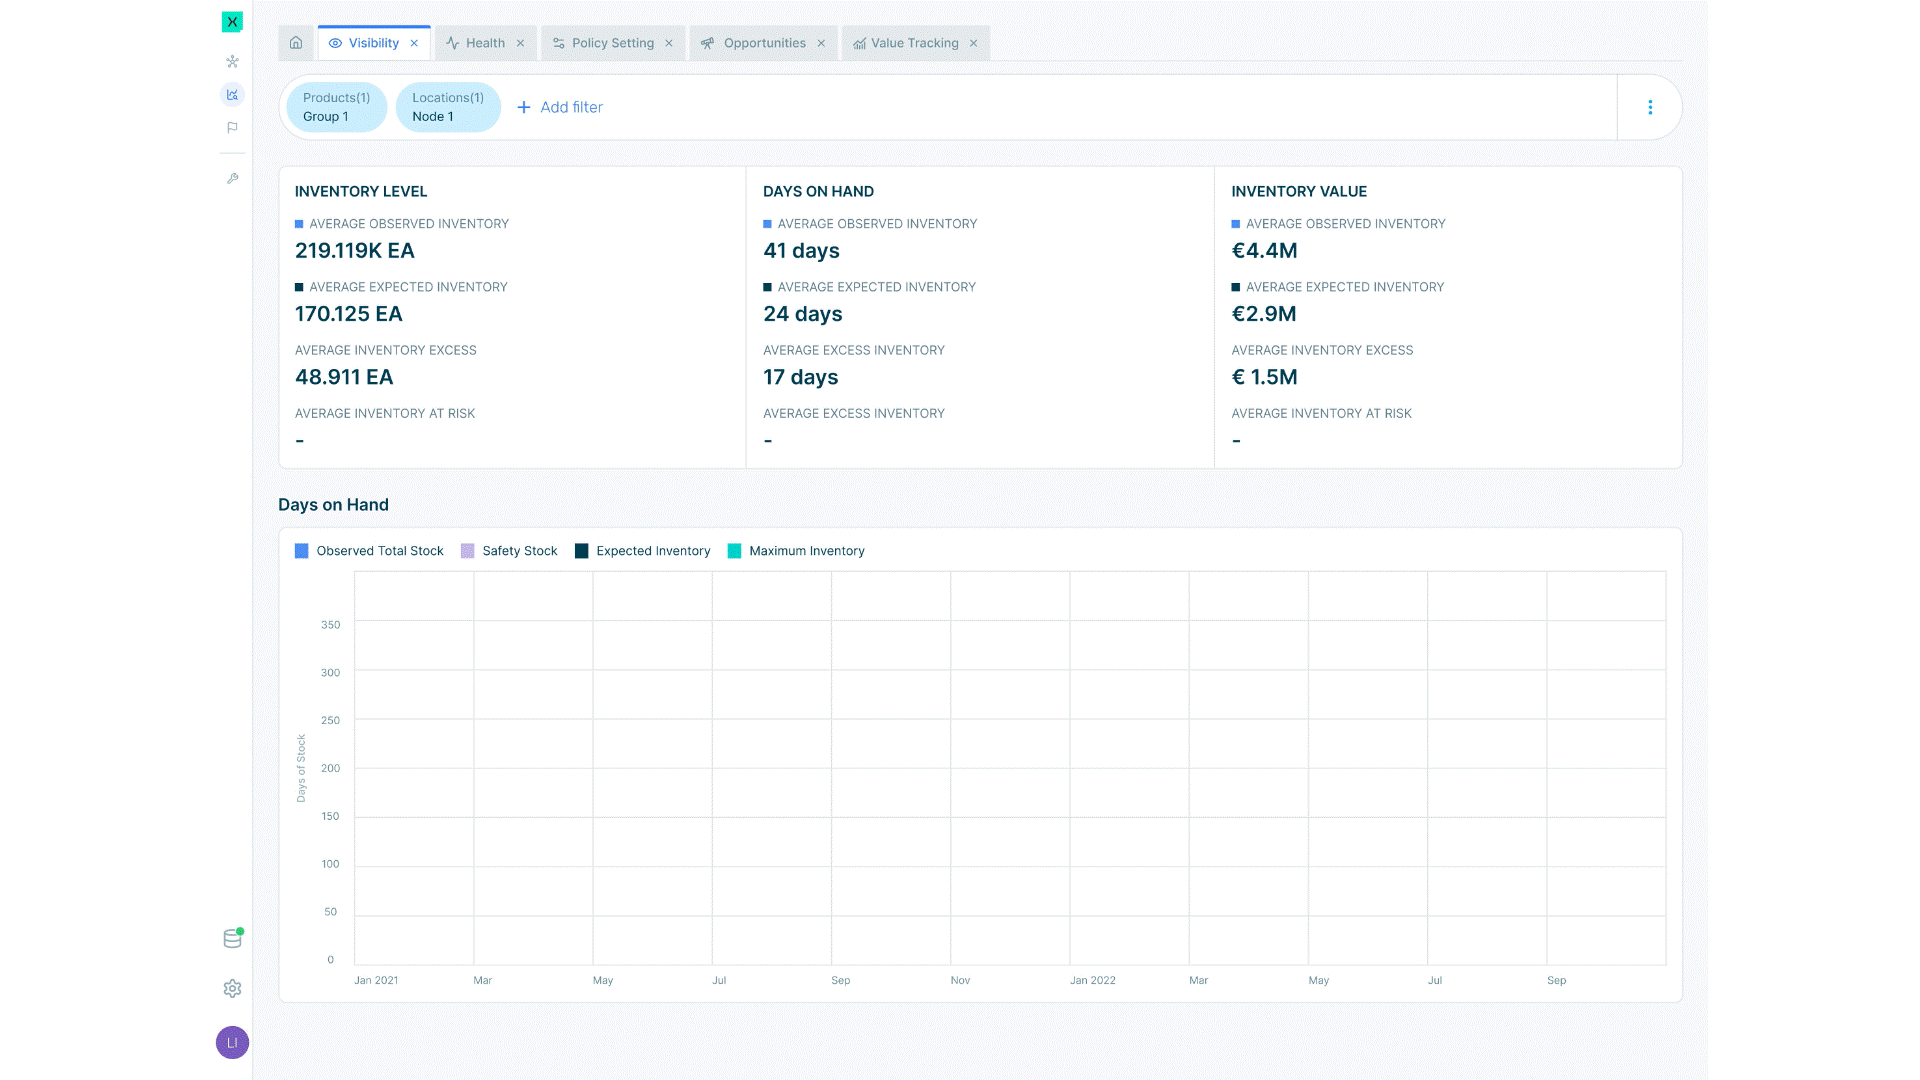Go to the home tab icon
The width and height of the screenshot is (1920, 1080).
pos(296,43)
